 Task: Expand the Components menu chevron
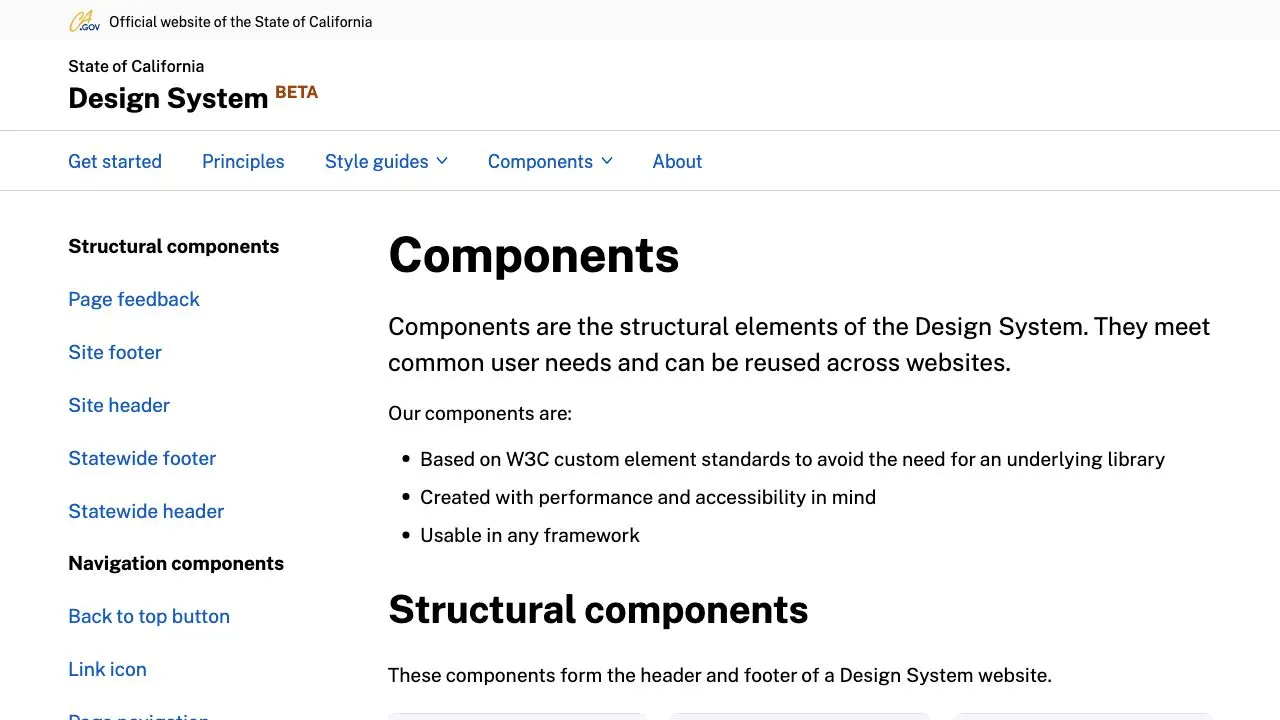(x=607, y=161)
